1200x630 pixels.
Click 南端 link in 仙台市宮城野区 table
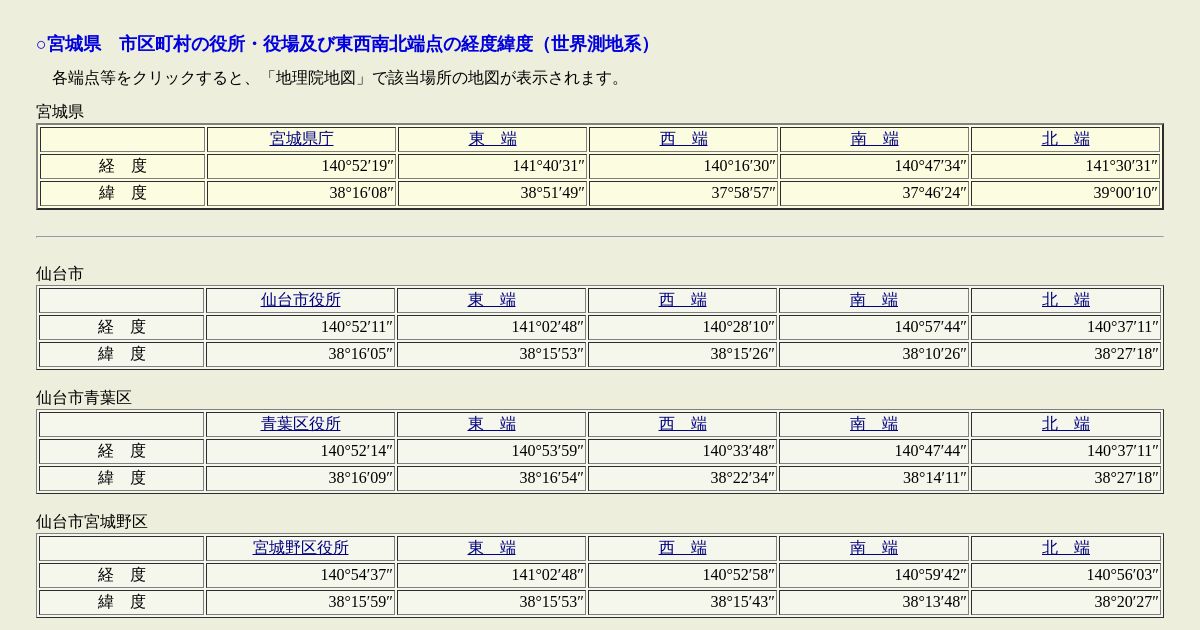[x=874, y=548]
